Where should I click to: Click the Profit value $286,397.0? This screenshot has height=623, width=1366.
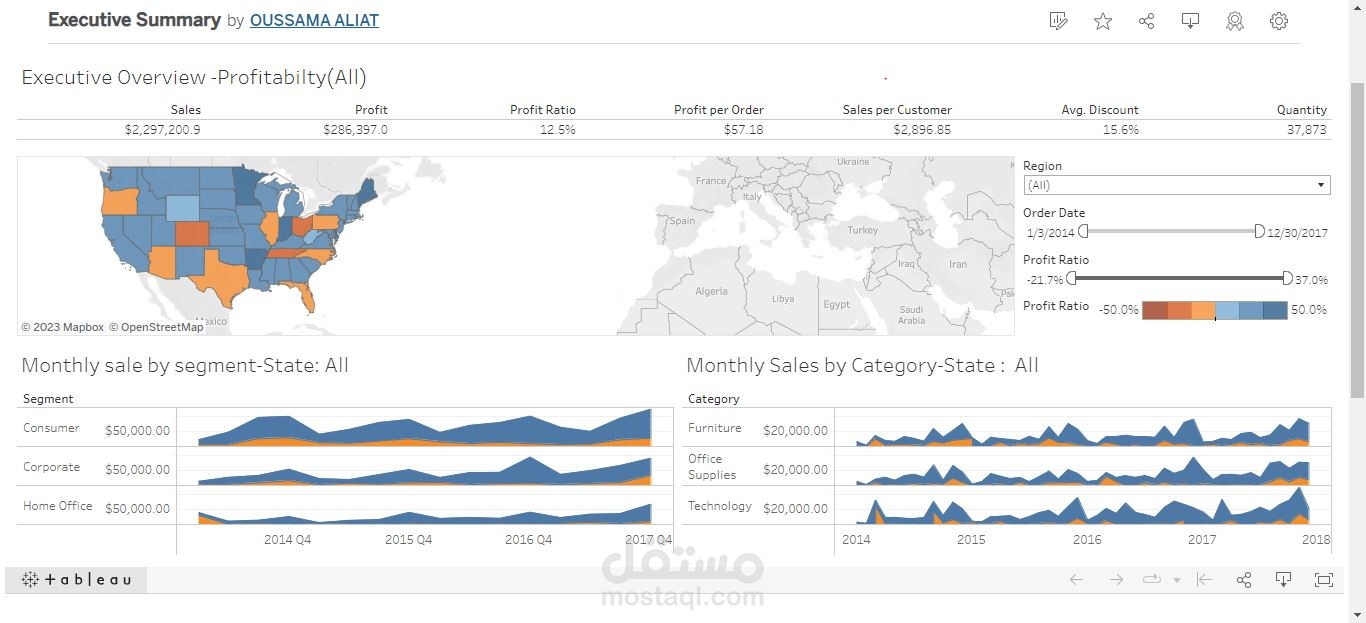355,130
